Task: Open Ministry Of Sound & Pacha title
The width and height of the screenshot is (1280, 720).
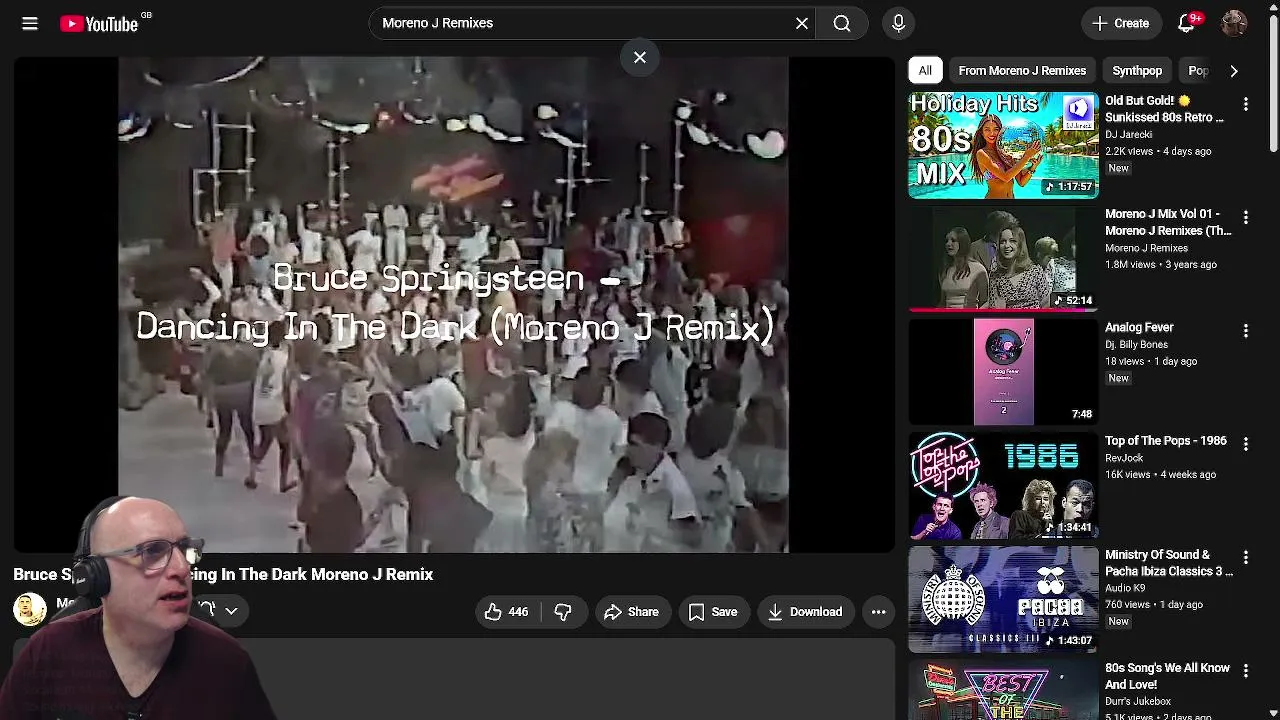Action: pyautogui.click(x=1169, y=563)
